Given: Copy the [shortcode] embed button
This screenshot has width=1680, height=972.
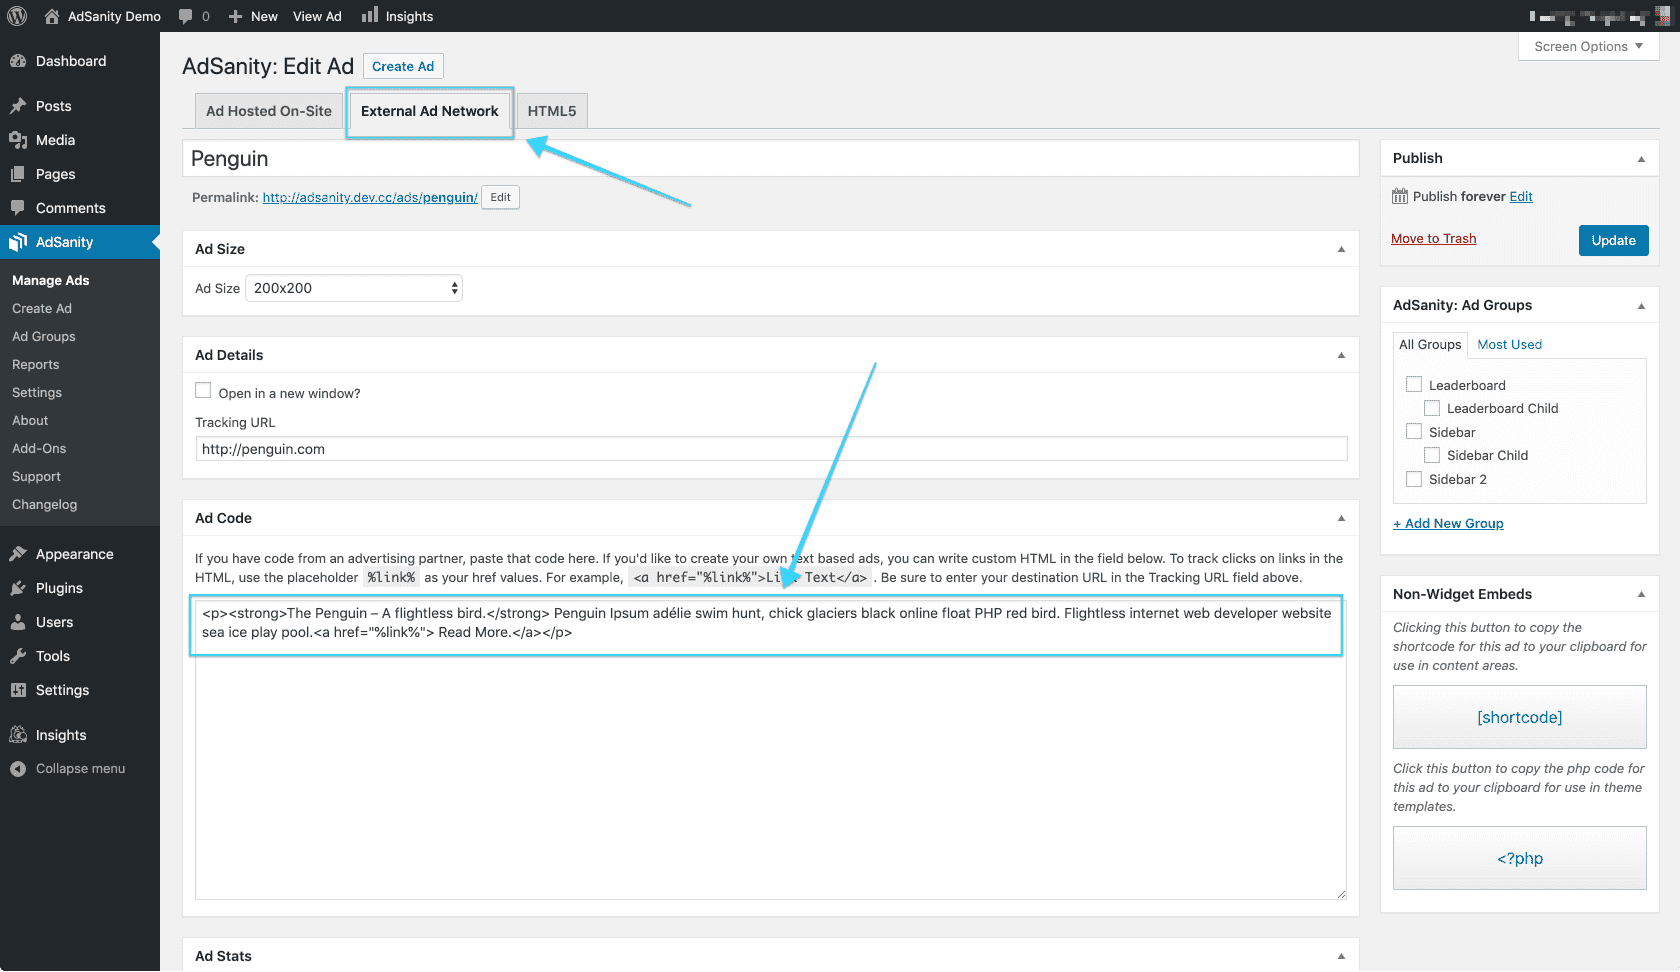Looking at the screenshot, I should pyautogui.click(x=1520, y=717).
